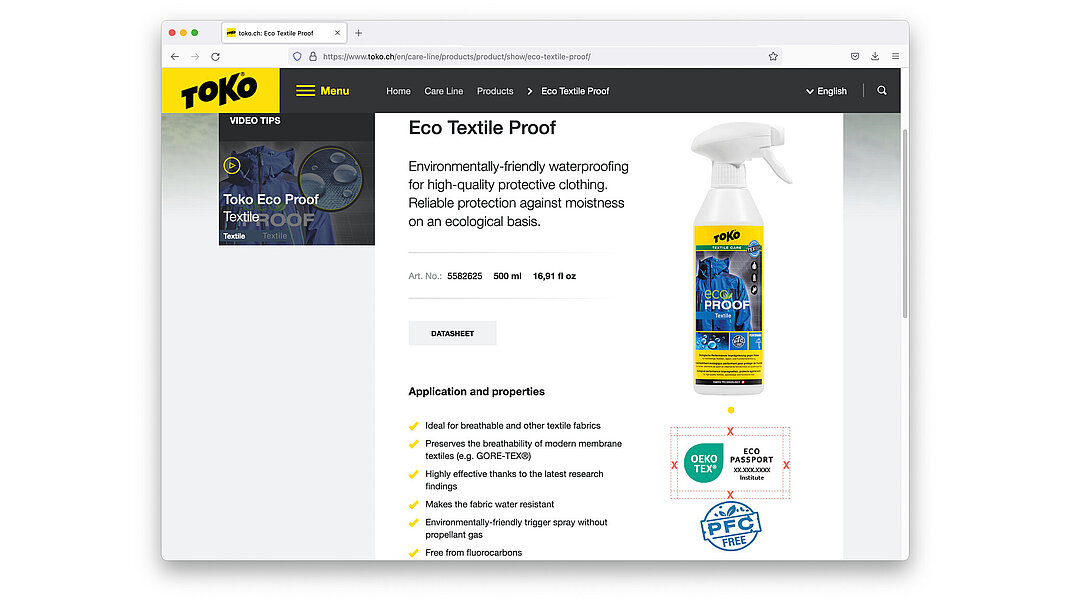This screenshot has height=601, width=1070.
Task: Select Products breadcrumb link
Action: coord(495,91)
